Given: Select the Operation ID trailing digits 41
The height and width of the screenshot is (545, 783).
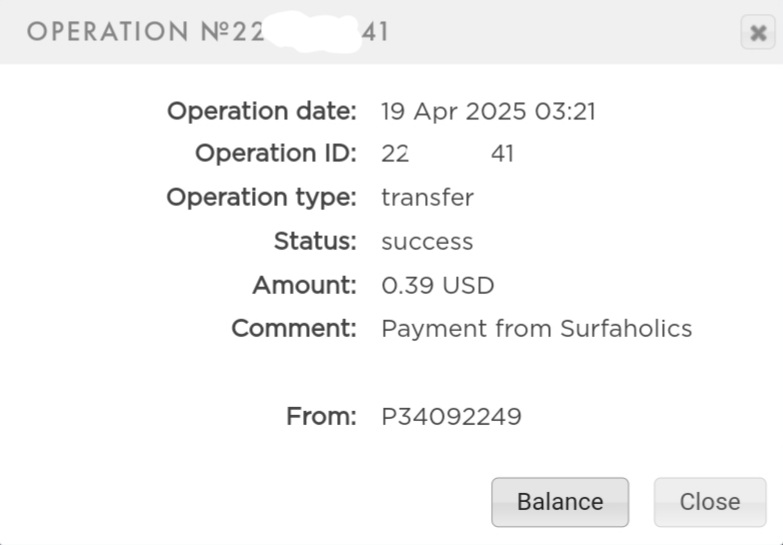Looking at the screenshot, I should [x=502, y=153].
